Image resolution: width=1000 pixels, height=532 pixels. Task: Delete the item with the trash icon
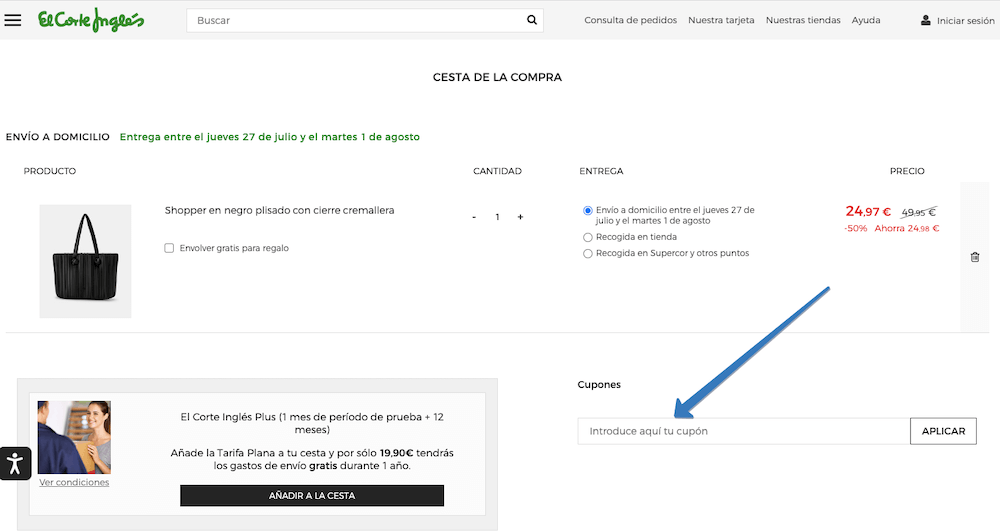975,257
